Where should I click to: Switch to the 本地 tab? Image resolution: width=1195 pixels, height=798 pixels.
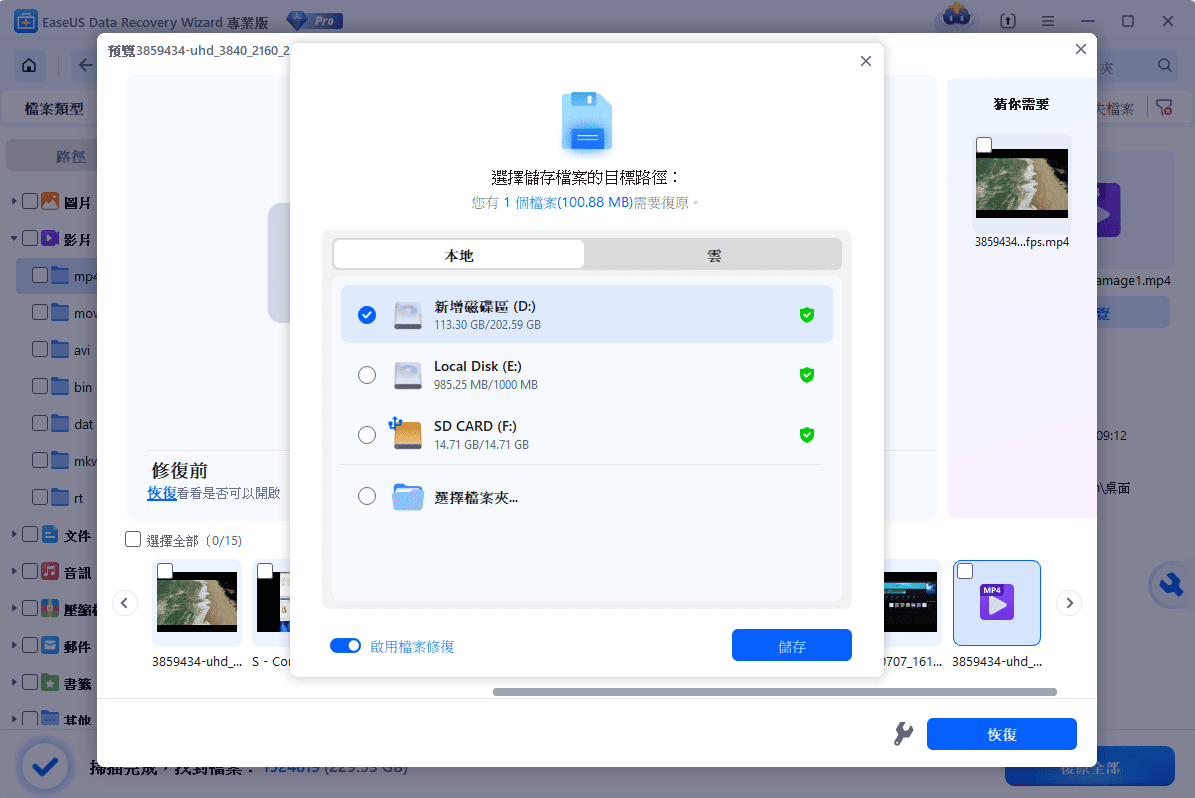click(459, 255)
